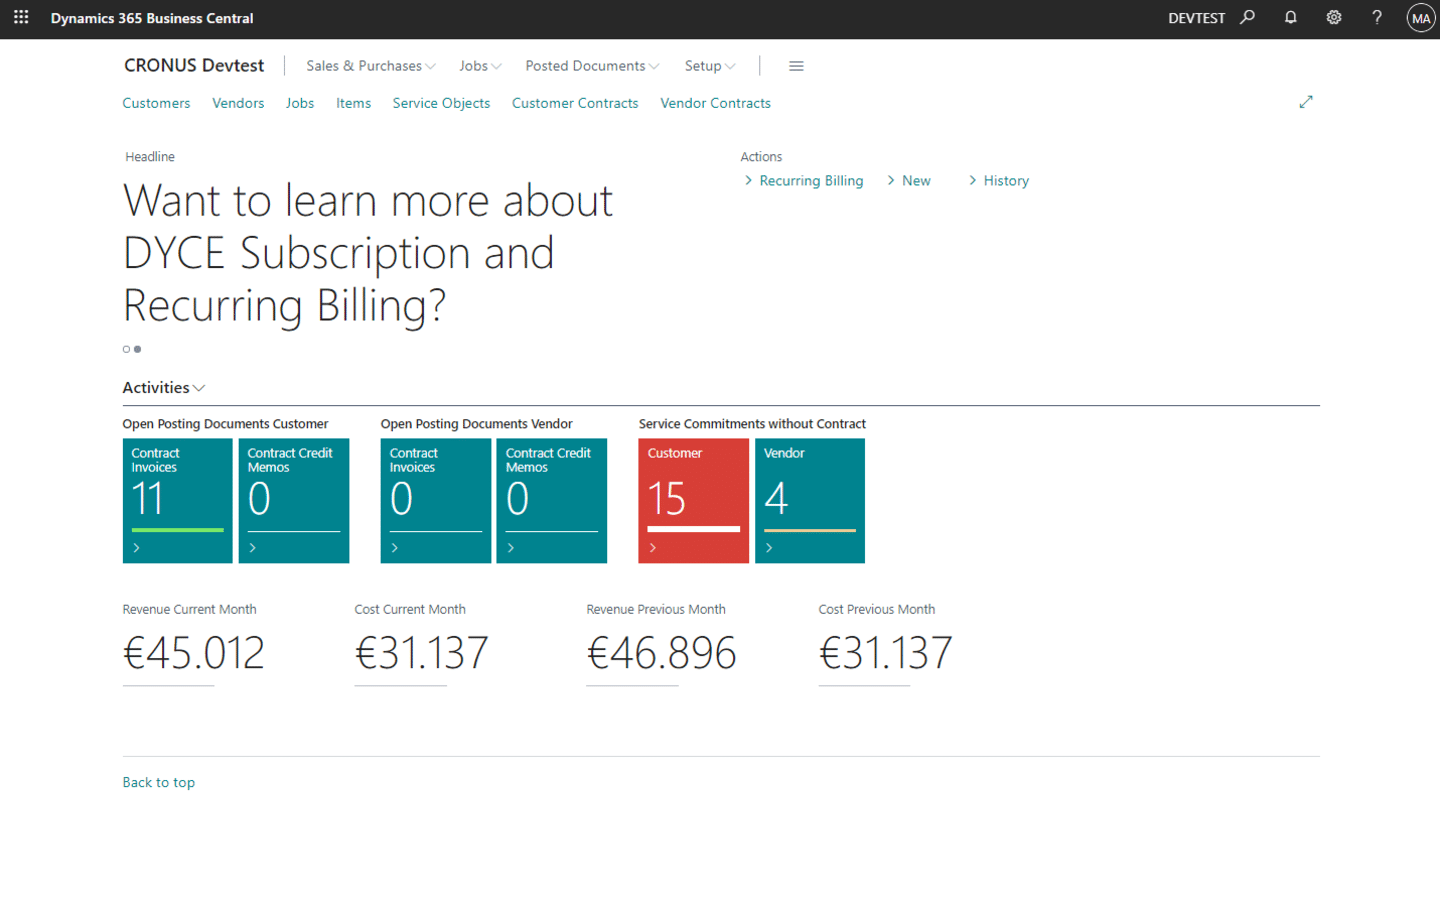Click the DYCE Subscription headline text
The image size is (1440, 900).
coord(368,253)
